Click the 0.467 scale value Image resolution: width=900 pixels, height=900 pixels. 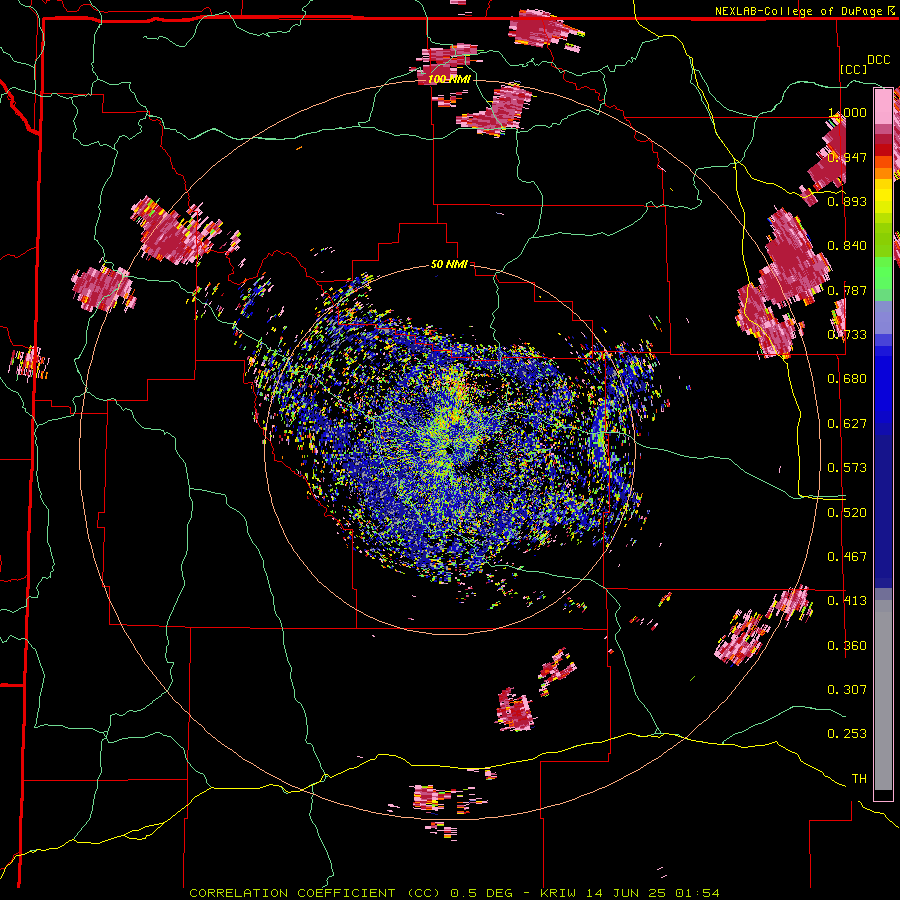pos(847,556)
